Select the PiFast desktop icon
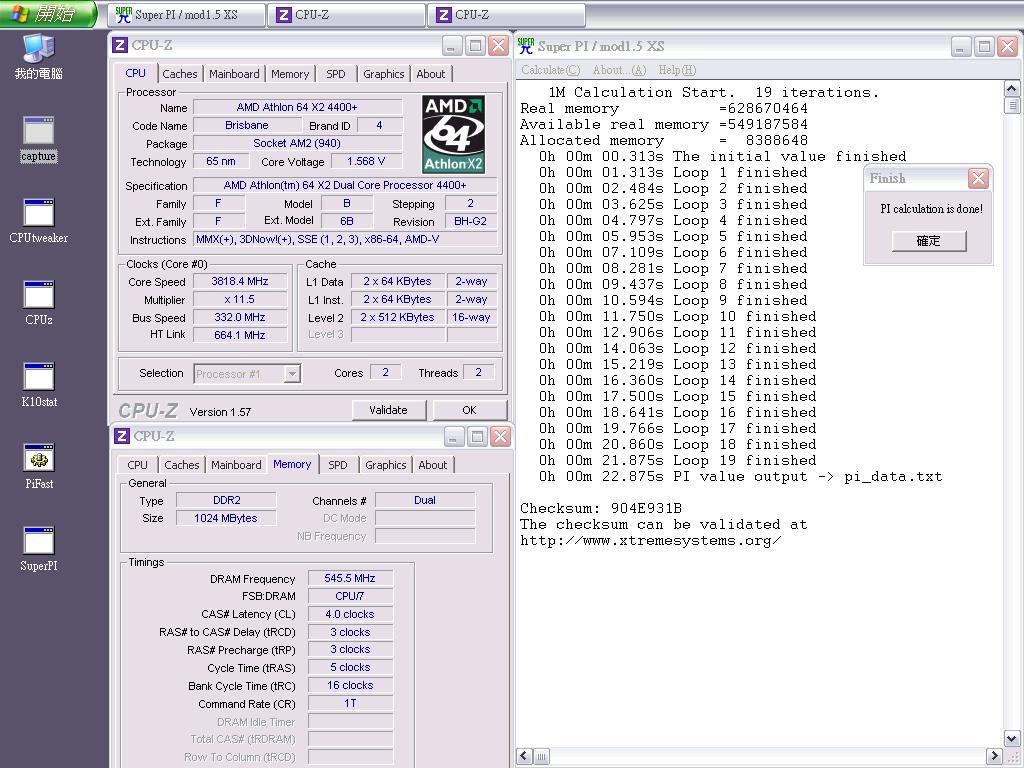 click(x=39, y=466)
